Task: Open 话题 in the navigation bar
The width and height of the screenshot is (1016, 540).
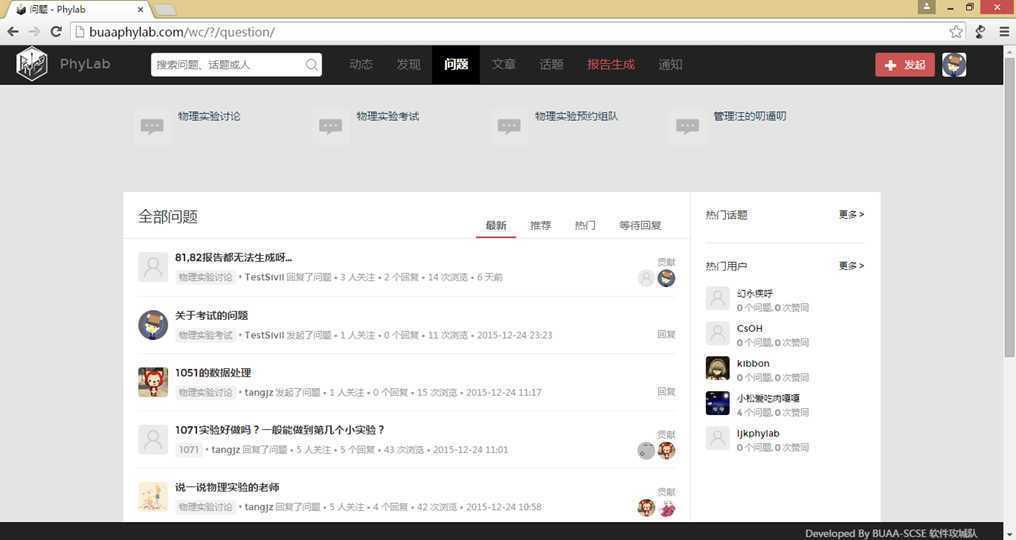Action: pyautogui.click(x=551, y=64)
